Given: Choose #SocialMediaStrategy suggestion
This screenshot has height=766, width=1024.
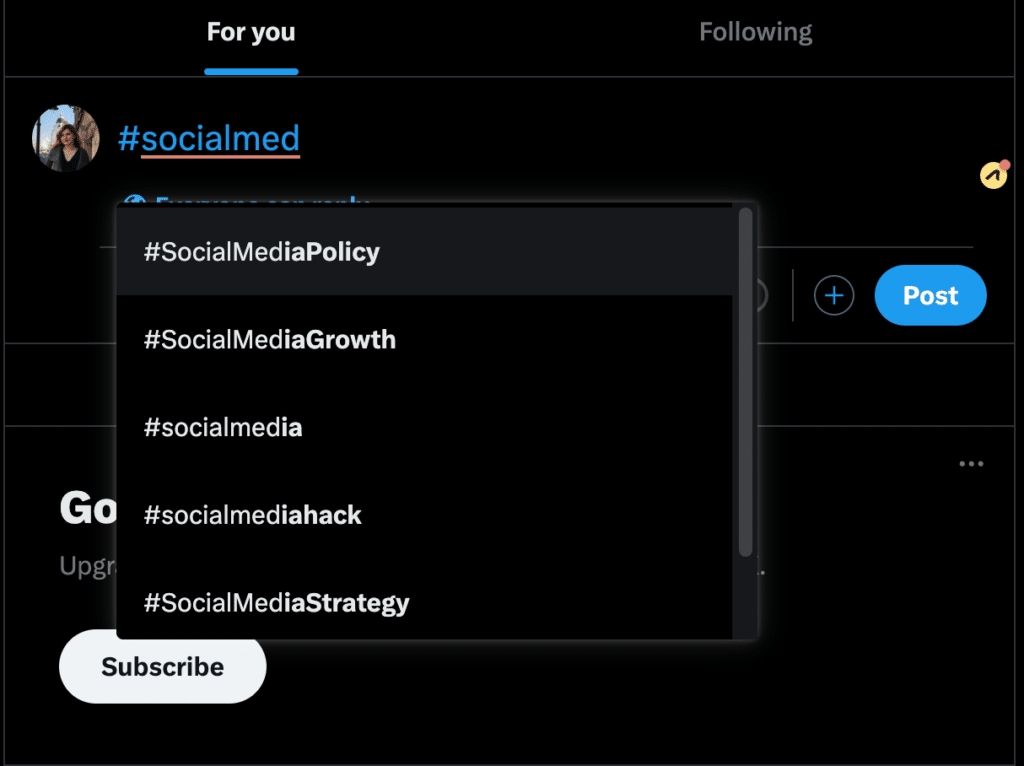Looking at the screenshot, I should click(424, 601).
